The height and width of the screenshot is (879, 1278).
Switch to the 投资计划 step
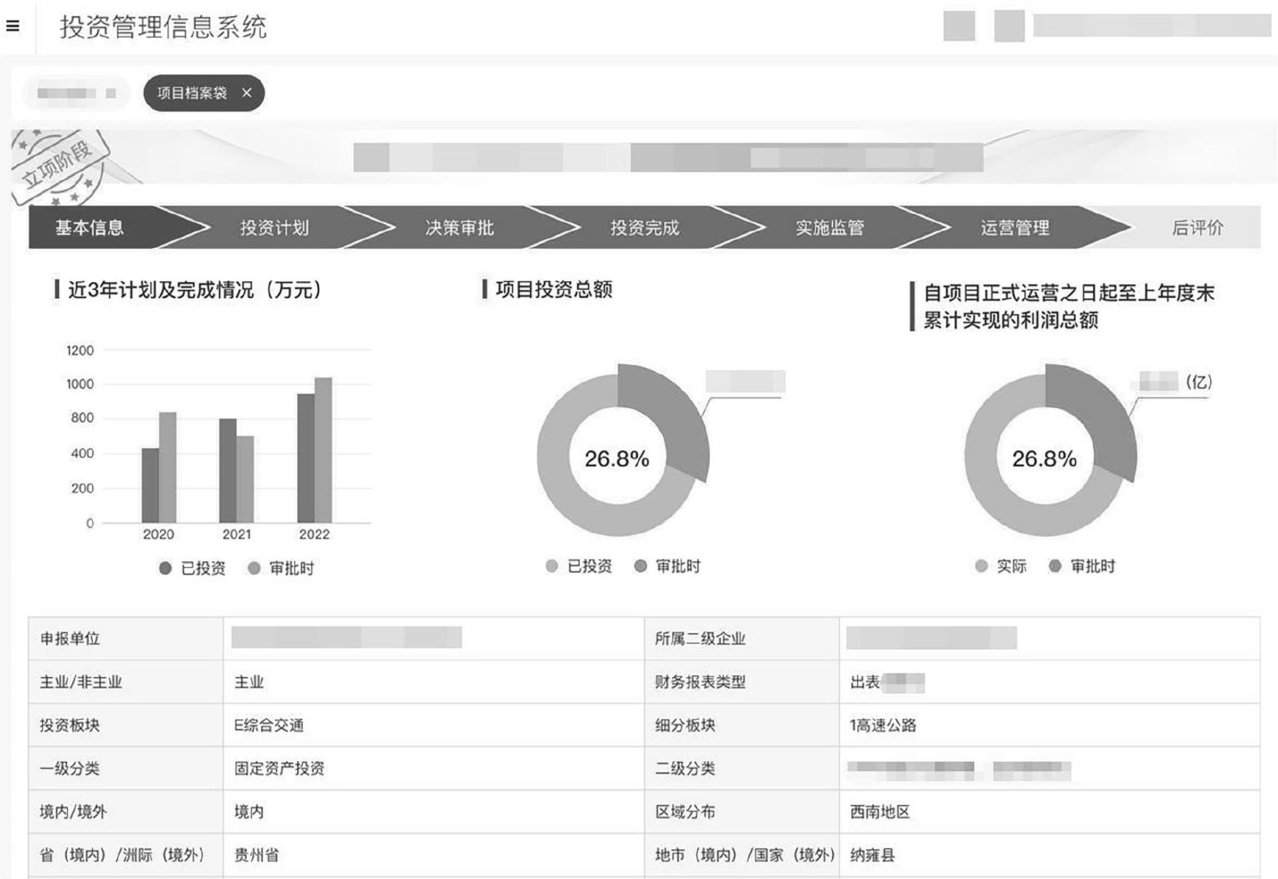click(274, 228)
